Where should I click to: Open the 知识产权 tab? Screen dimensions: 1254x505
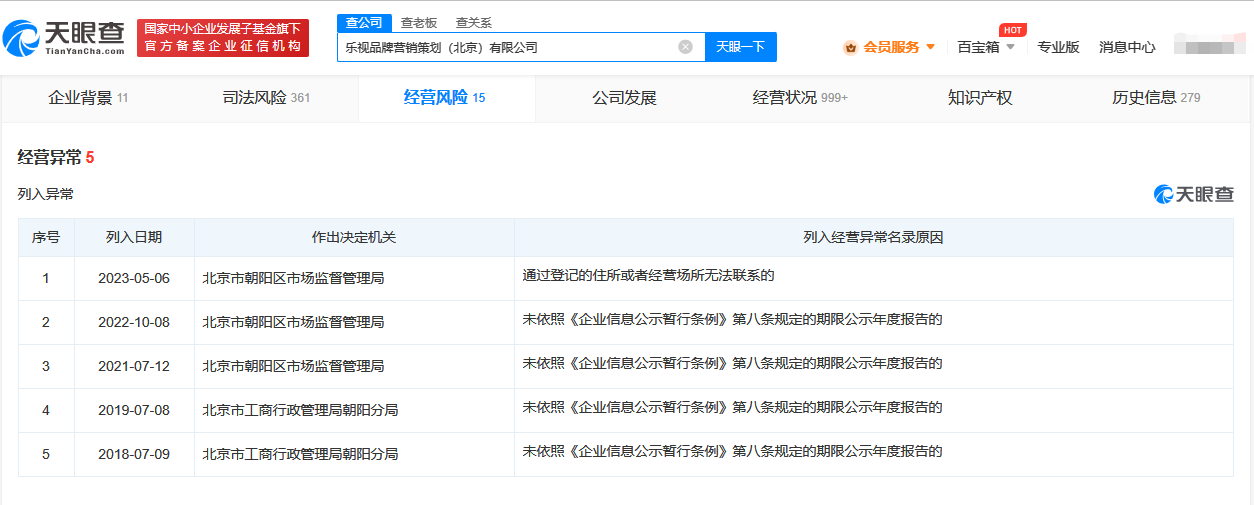click(980, 98)
